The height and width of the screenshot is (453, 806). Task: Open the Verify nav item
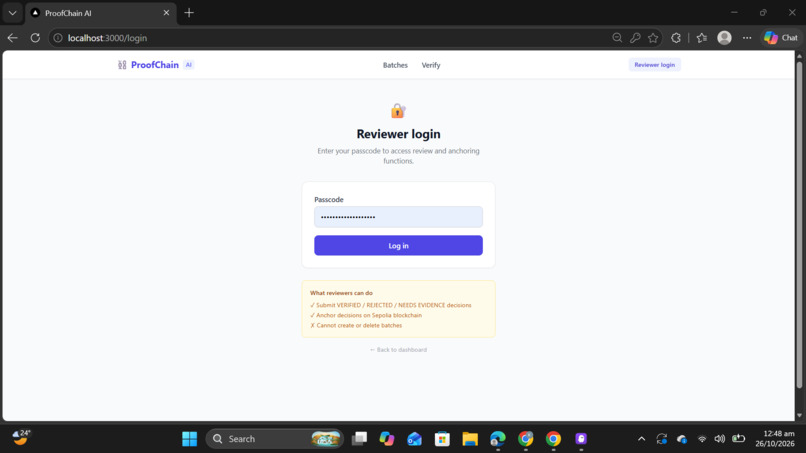(x=431, y=65)
